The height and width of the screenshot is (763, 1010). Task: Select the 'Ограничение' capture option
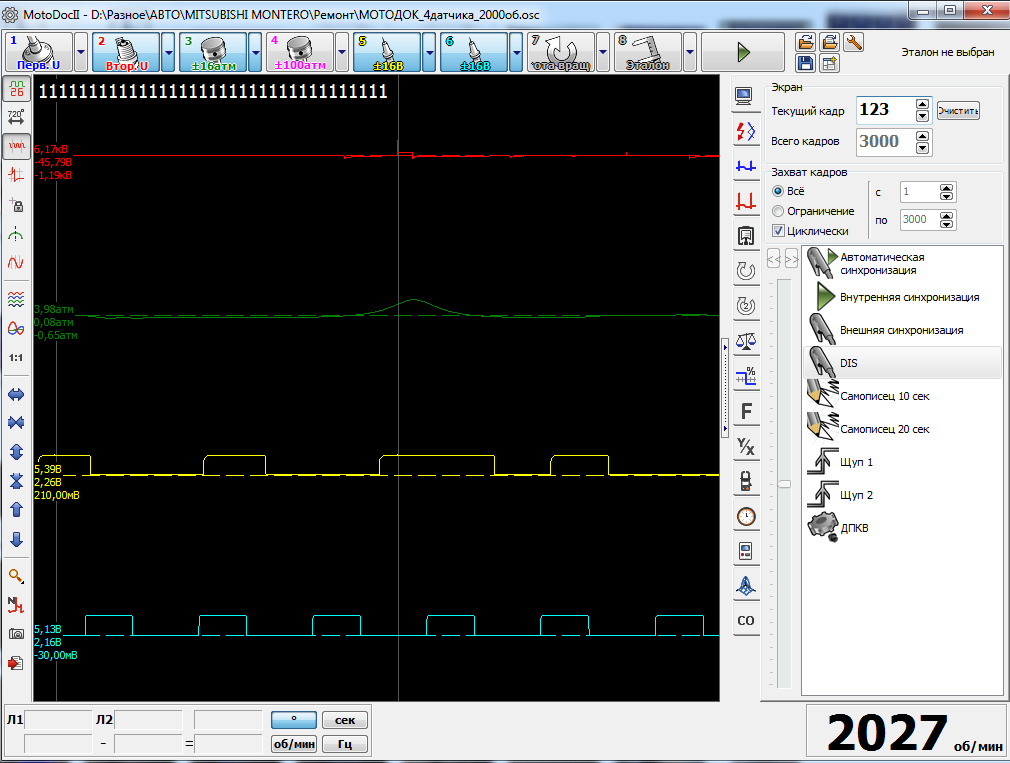click(778, 211)
